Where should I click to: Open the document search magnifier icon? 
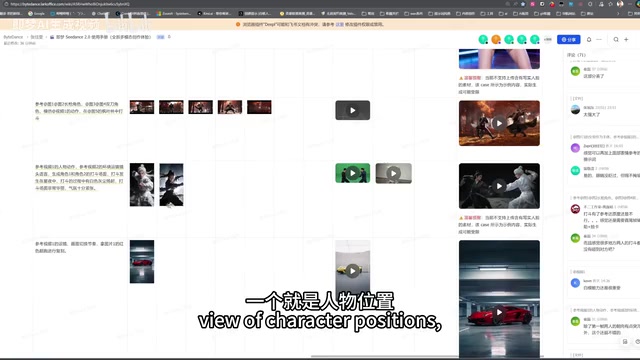(616, 40)
